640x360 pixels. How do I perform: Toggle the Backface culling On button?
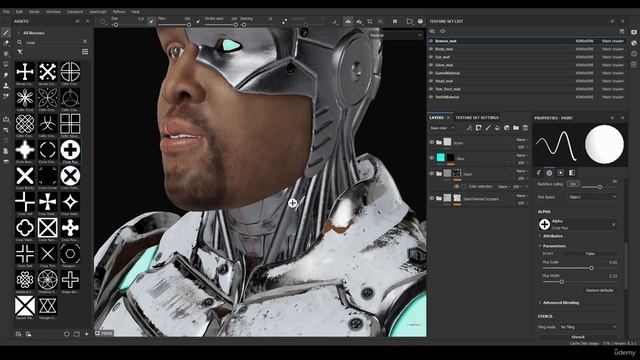(573, 184)
